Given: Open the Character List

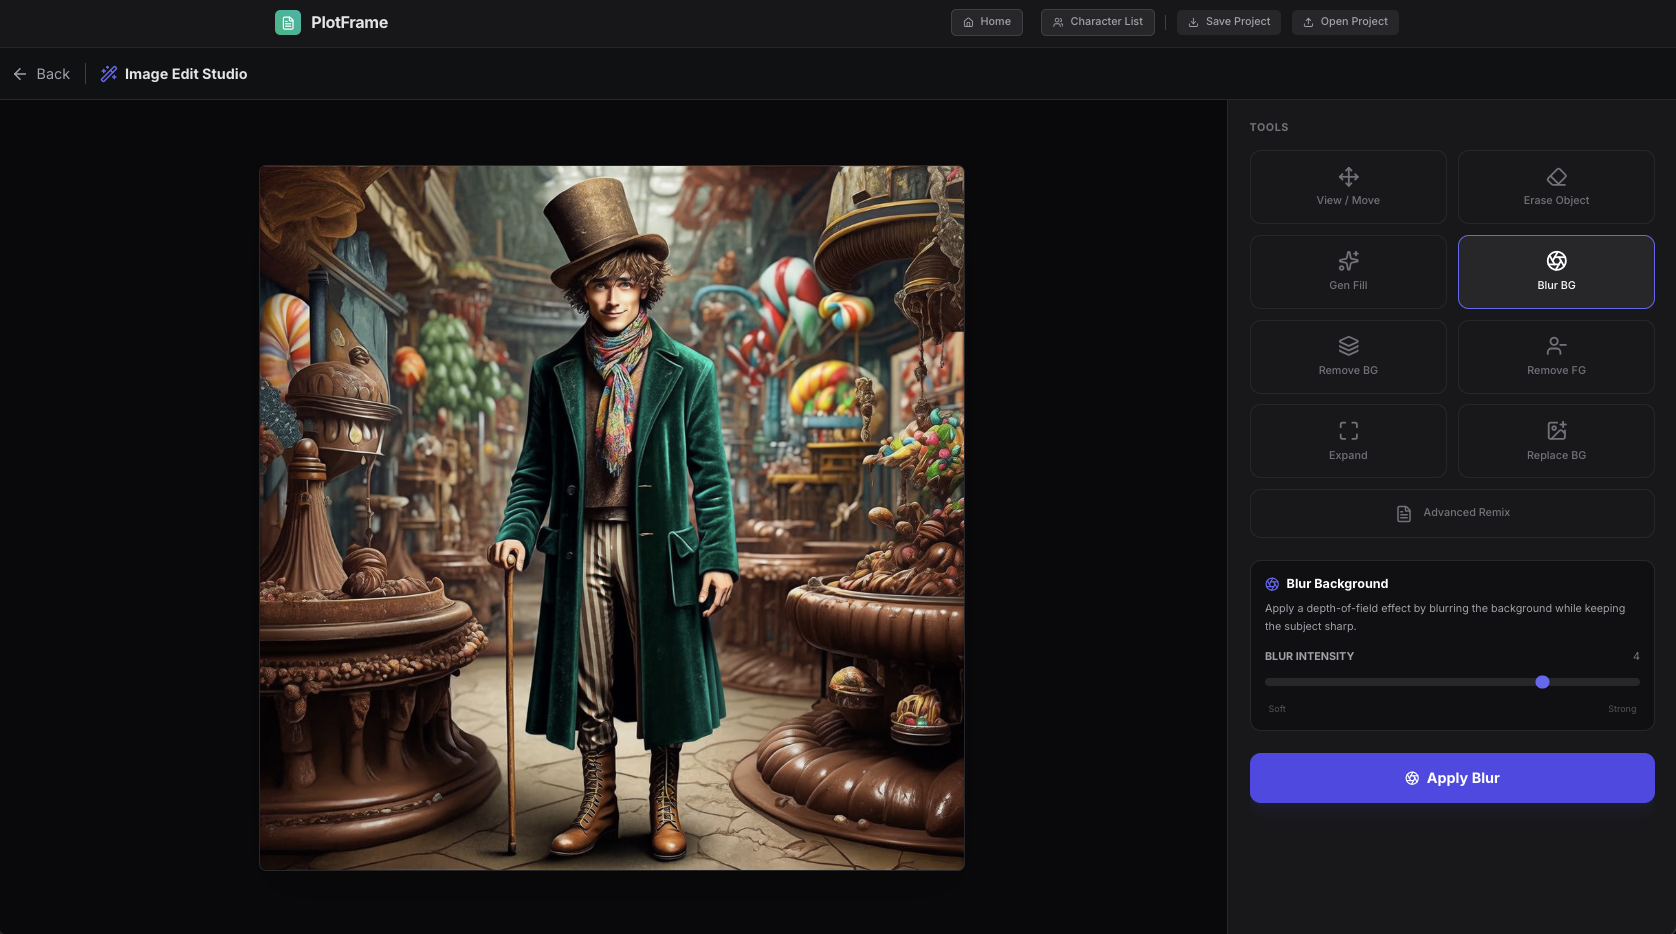Looking at the screenshot, I should 1098,22.
